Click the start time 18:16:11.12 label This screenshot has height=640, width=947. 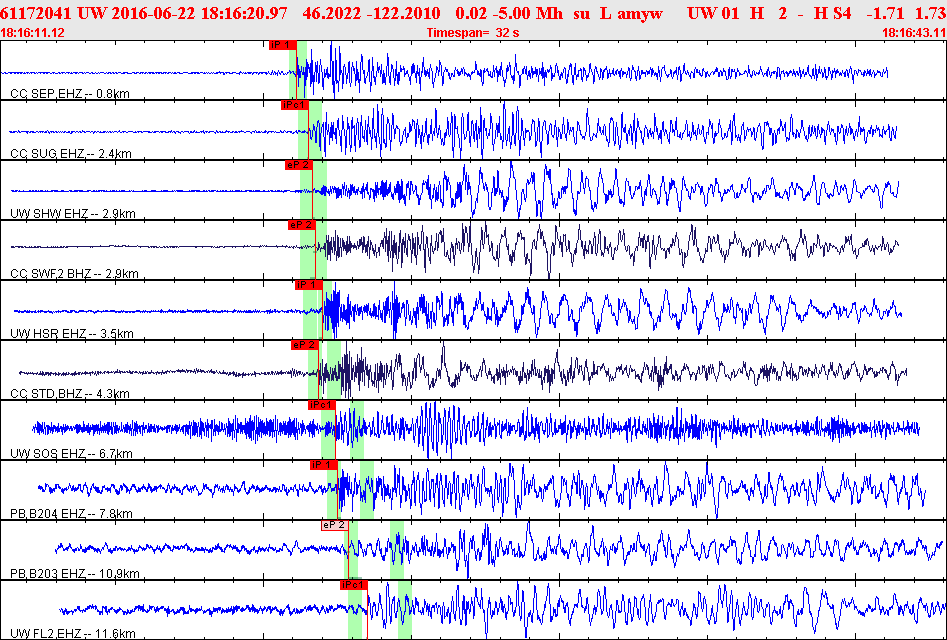click(34, 33)
